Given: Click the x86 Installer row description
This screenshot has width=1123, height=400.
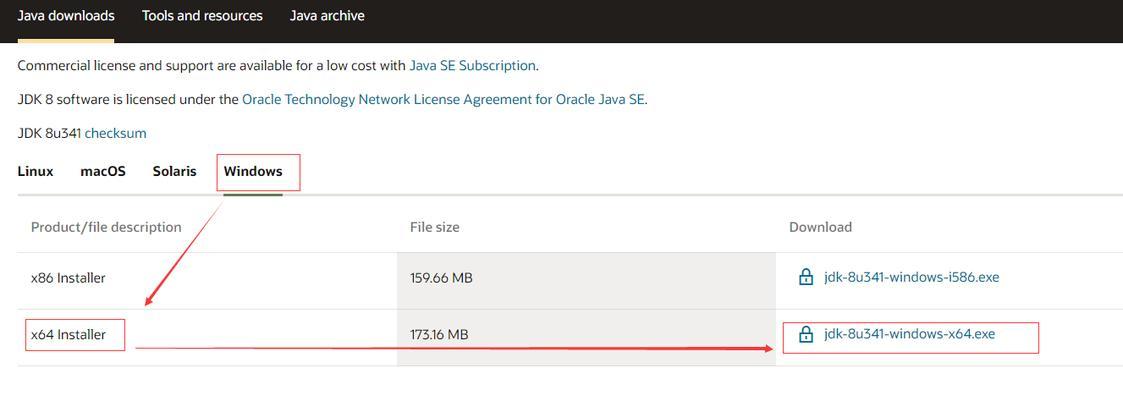Looking at the screenshot, I should coord(68,278).
